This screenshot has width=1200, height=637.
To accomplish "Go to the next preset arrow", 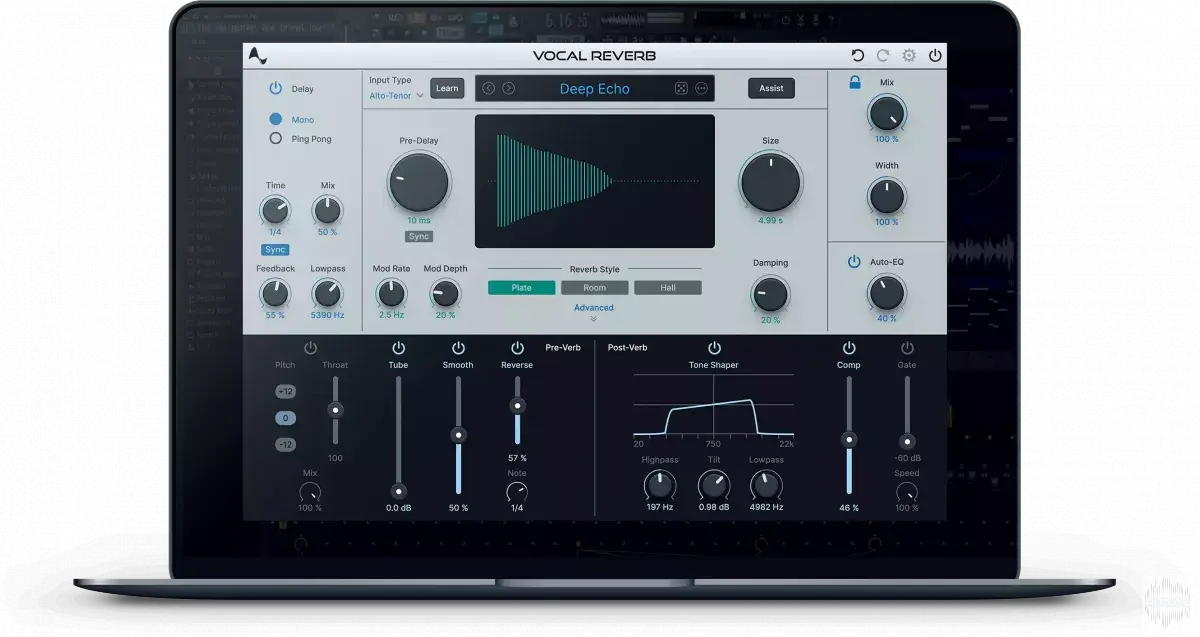I will point(509,88).
